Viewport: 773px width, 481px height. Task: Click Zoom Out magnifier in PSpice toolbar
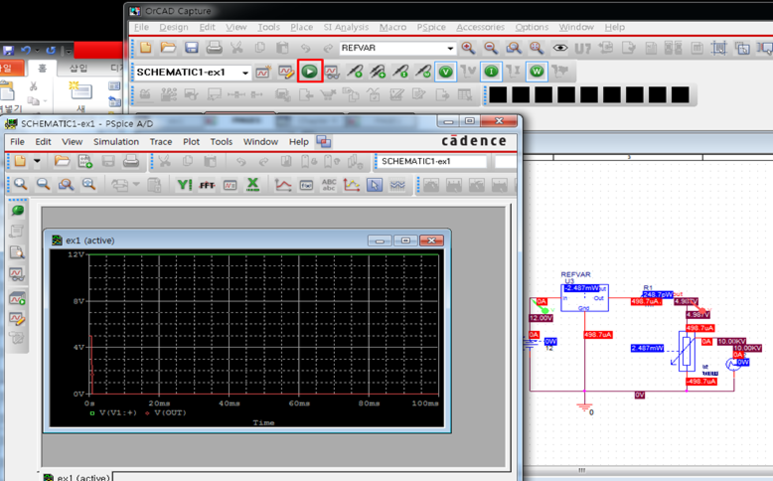click(x=43, y=184)
